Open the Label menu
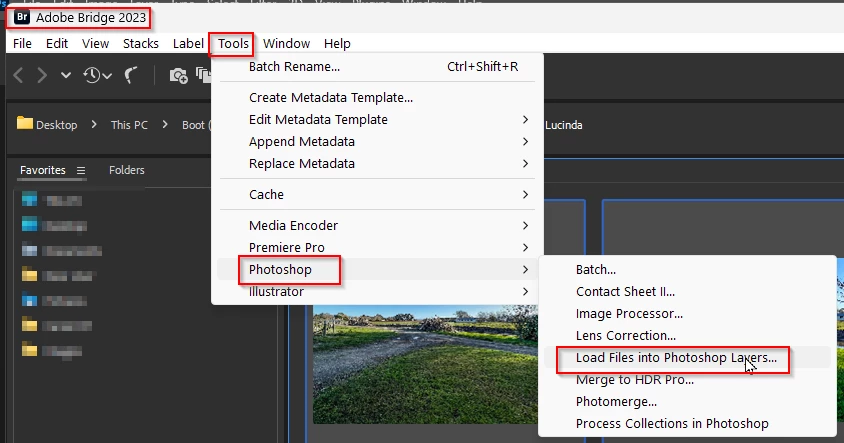 pos(188,44)
